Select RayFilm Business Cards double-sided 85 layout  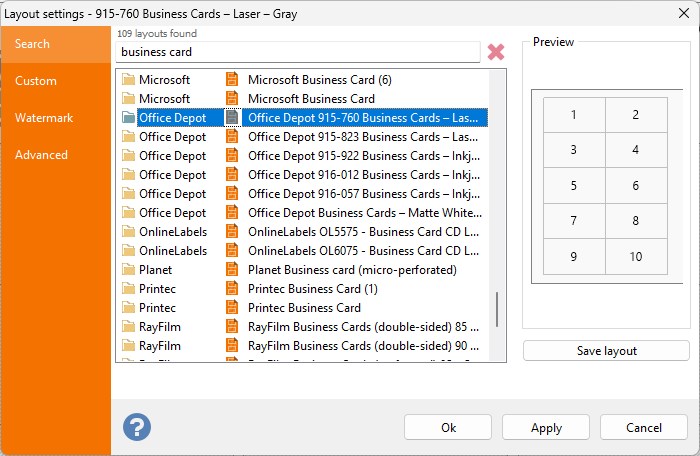coord(363,326)
